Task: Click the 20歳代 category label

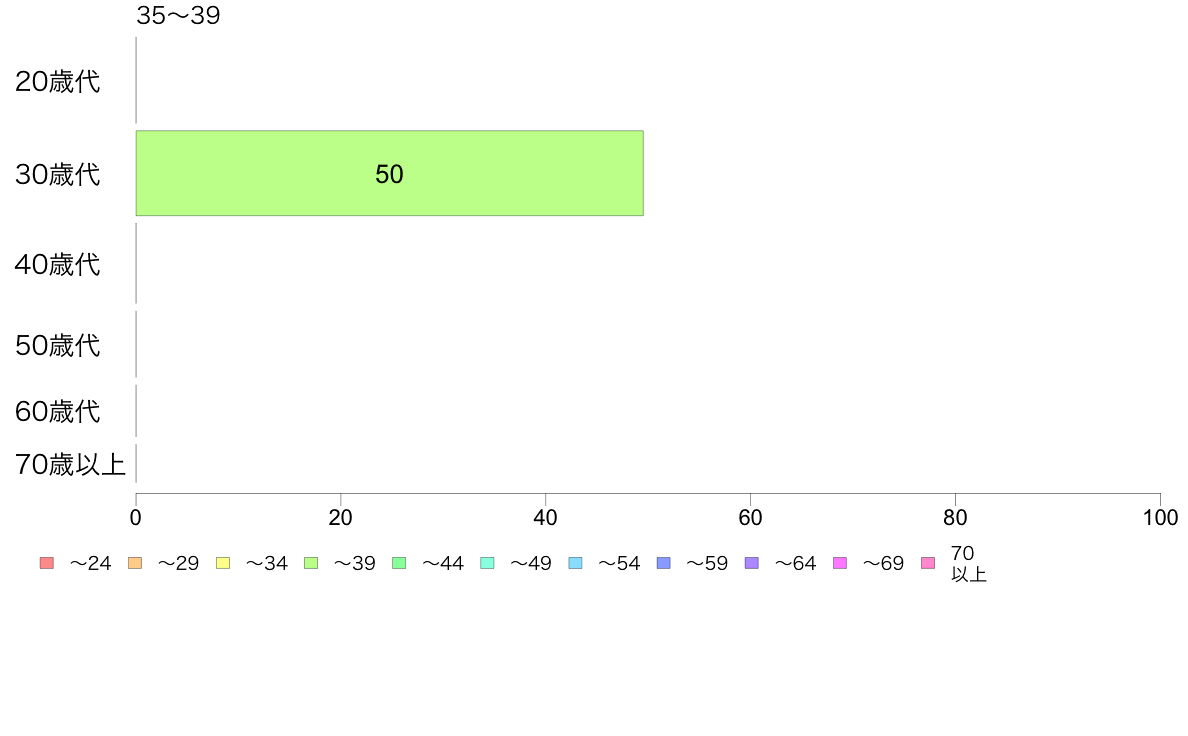Action: click(58, 82)
